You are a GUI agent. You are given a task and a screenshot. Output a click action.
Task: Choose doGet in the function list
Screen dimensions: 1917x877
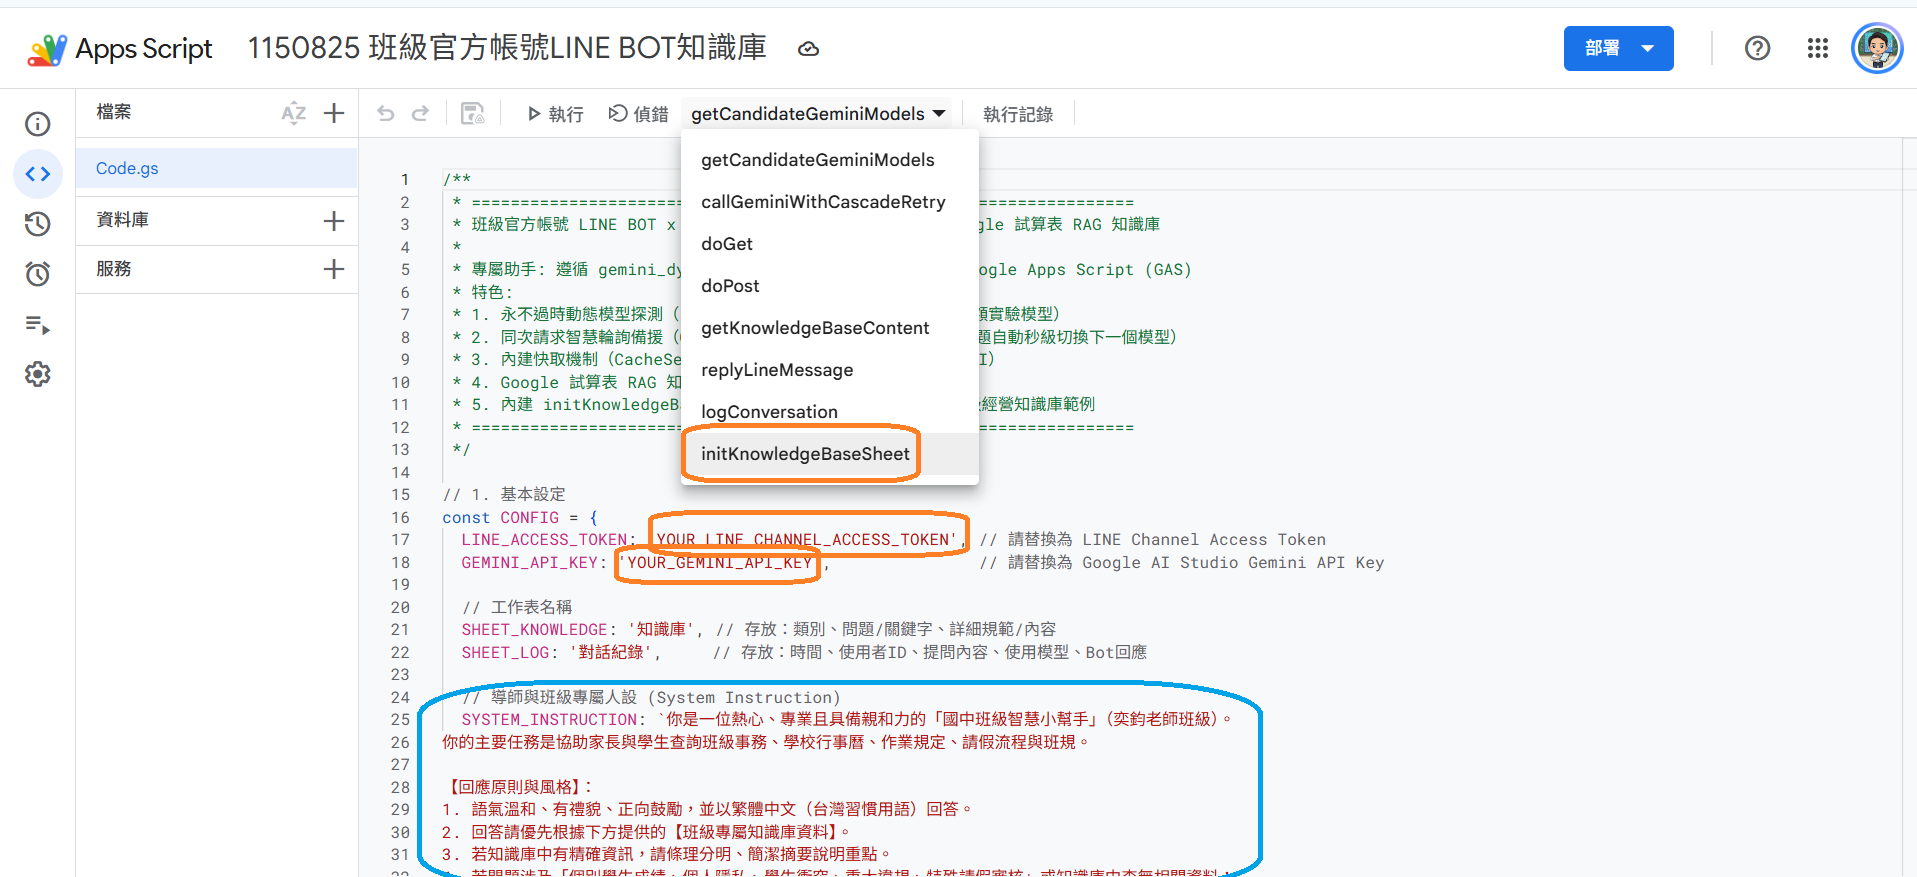(x=829, y=244)
